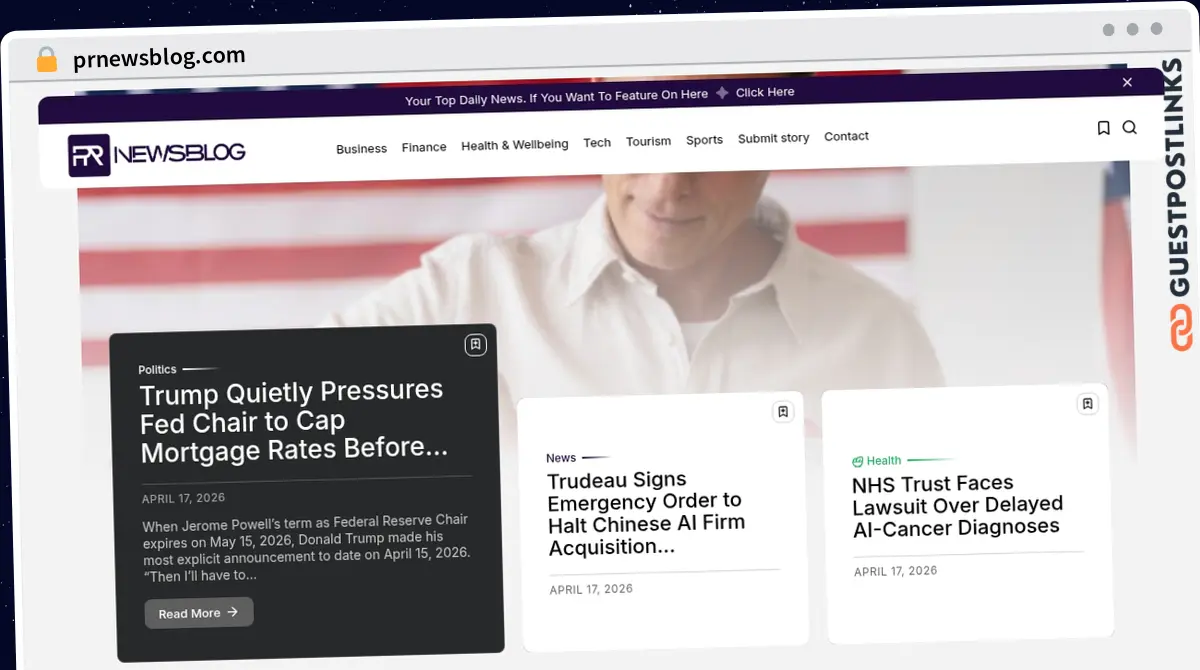This screenshot has width=1200, height=670.
Task: Bookmark the Trudeau emergency order article
Action: (x=783, y=411)
